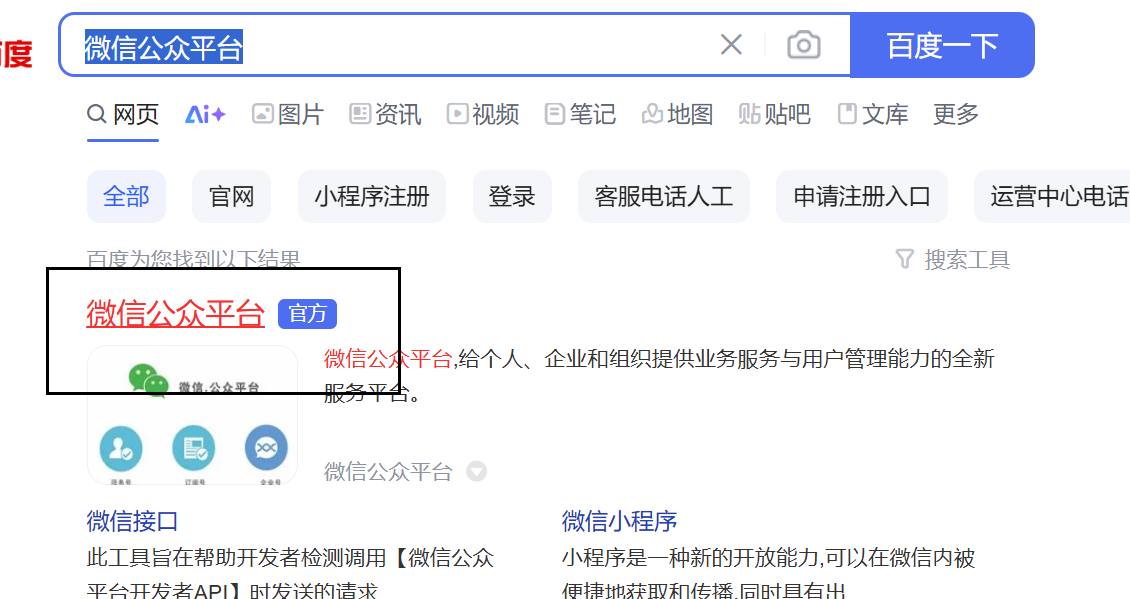Select the 登录 filter chip
Screen dimensions: 1130x599
tap(512, 196)
